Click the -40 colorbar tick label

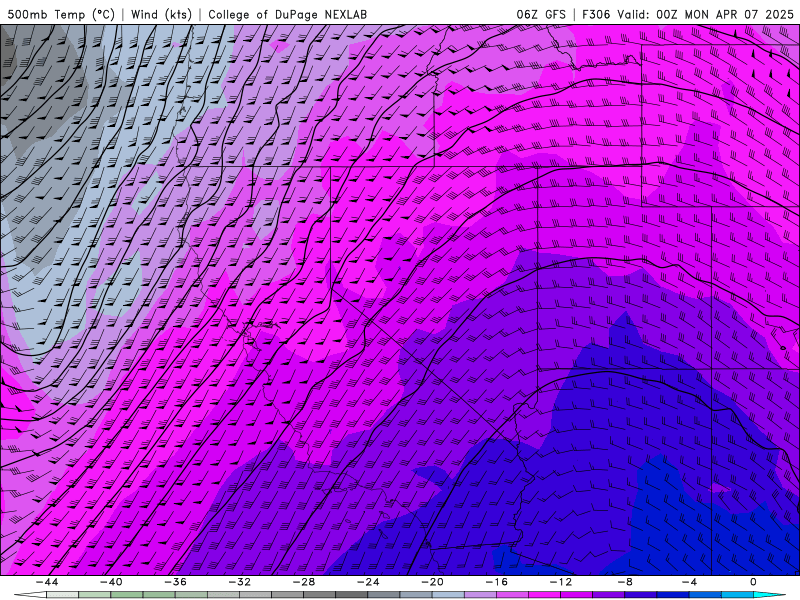[x=111, y=582]
